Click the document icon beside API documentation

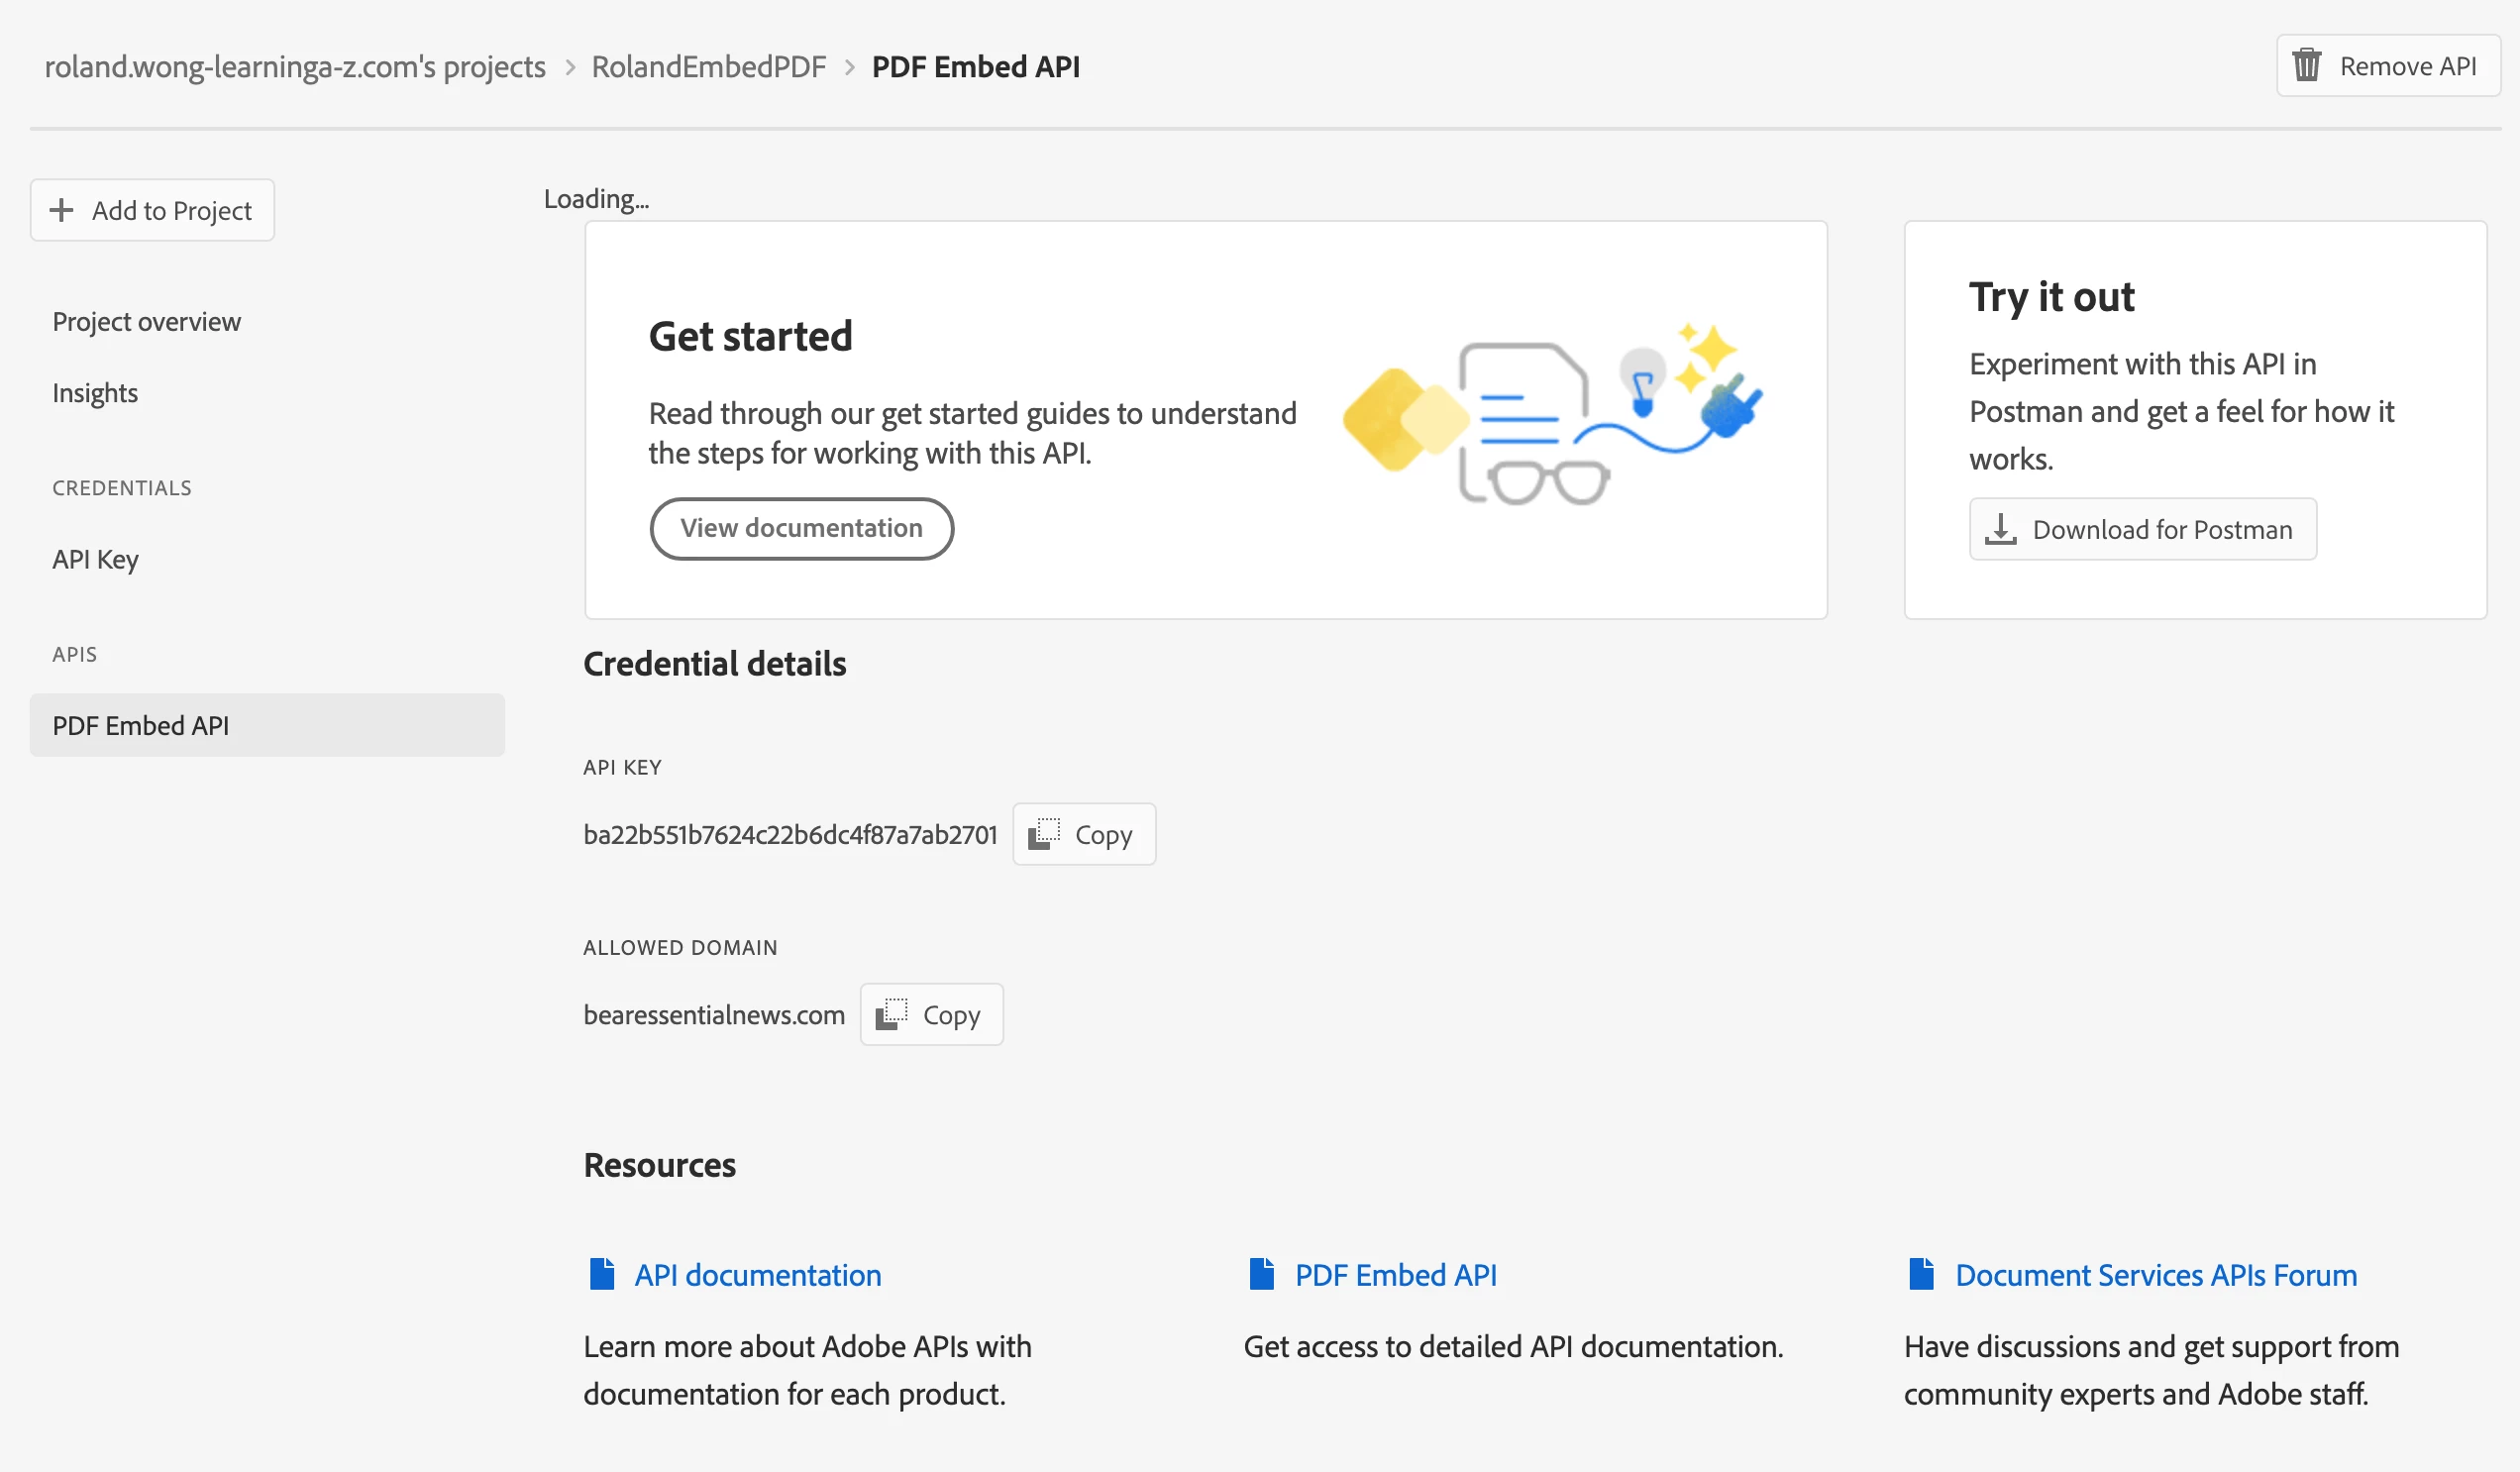602,1274
